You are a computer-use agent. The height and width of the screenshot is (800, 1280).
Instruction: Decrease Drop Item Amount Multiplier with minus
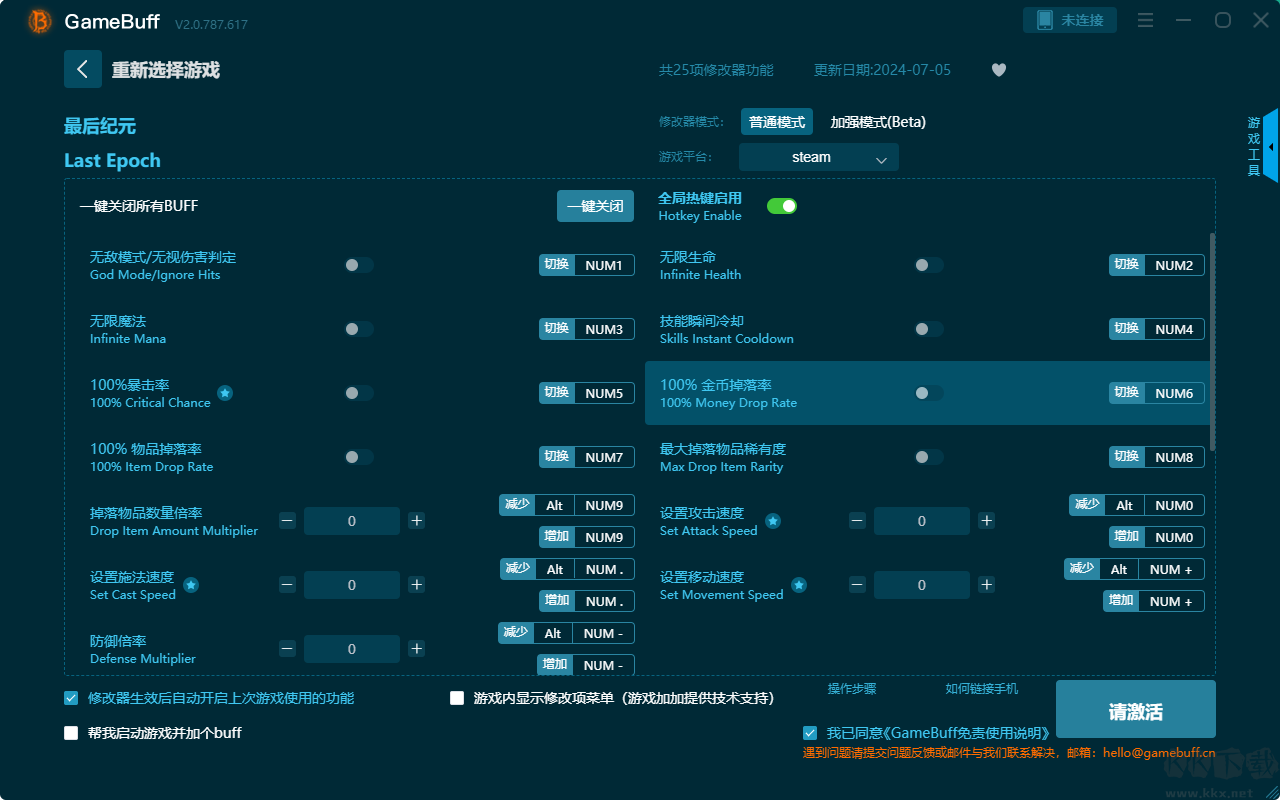(x=287, y=521)
